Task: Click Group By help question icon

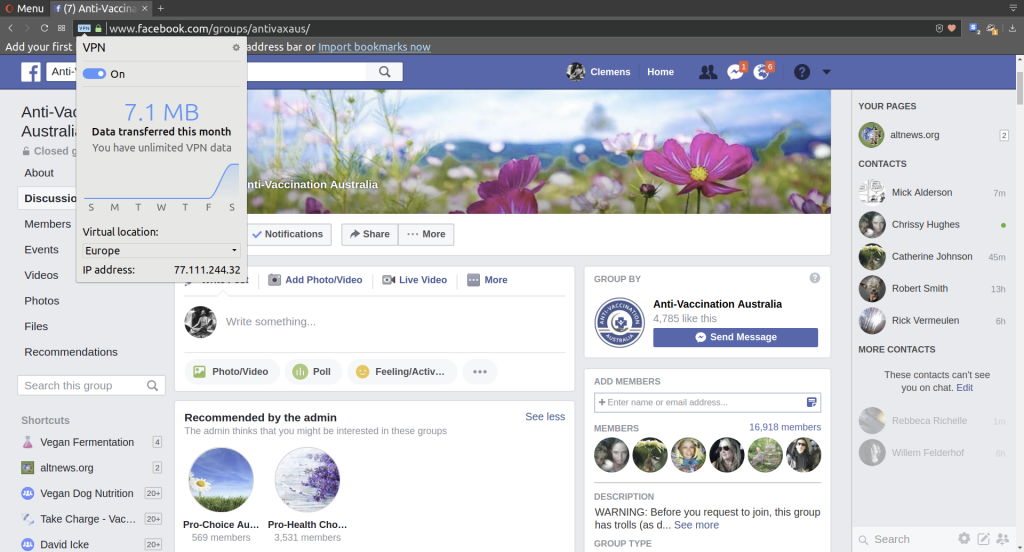Action: click(814, 278)
